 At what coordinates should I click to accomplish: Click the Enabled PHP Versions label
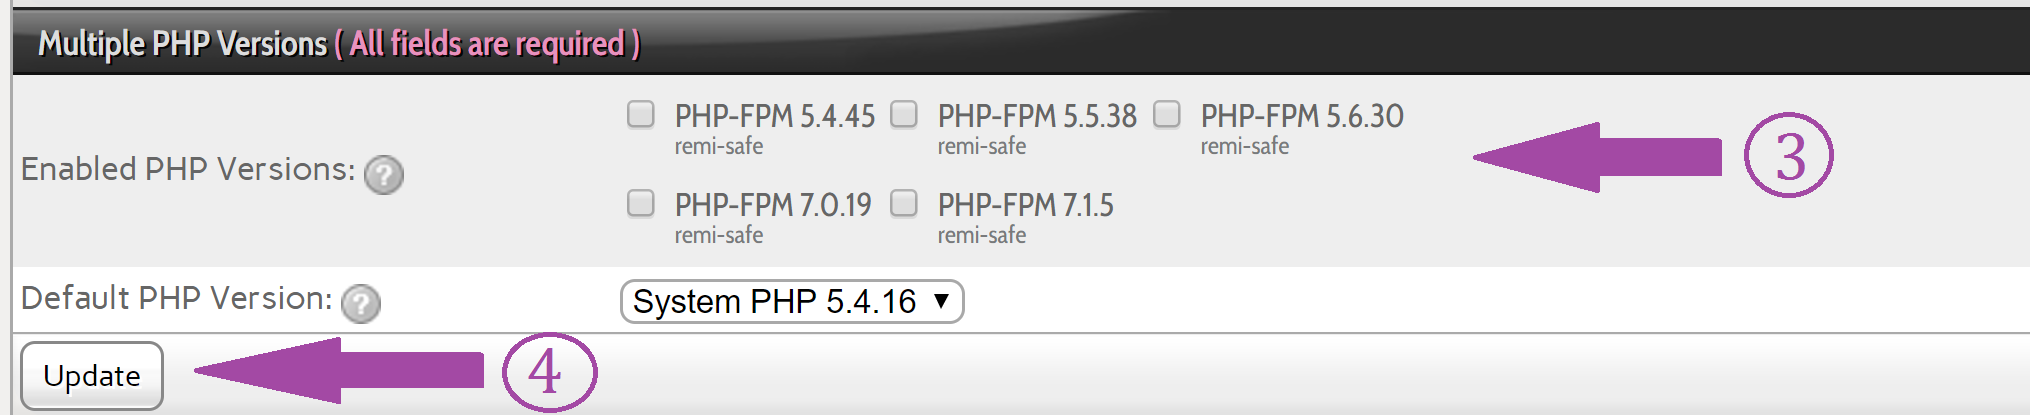tap(188, 169)
